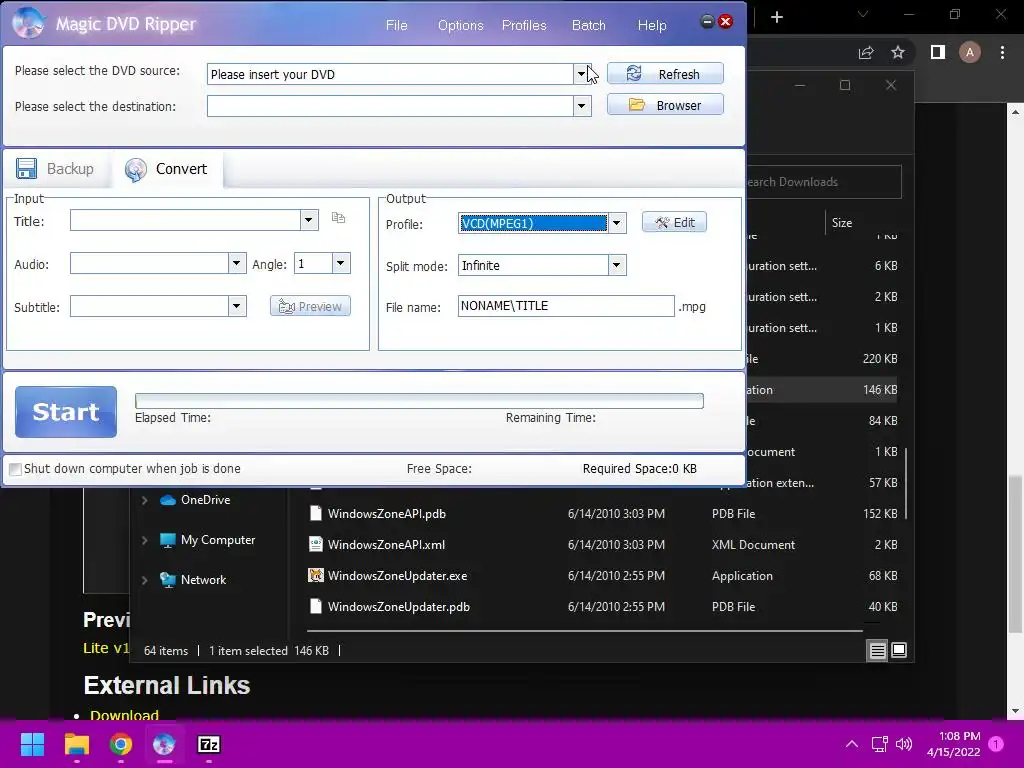The image size is (1024, 768).
Task: Open the Profiles menu
Action: pyautogui.click(x=524, y=25)
